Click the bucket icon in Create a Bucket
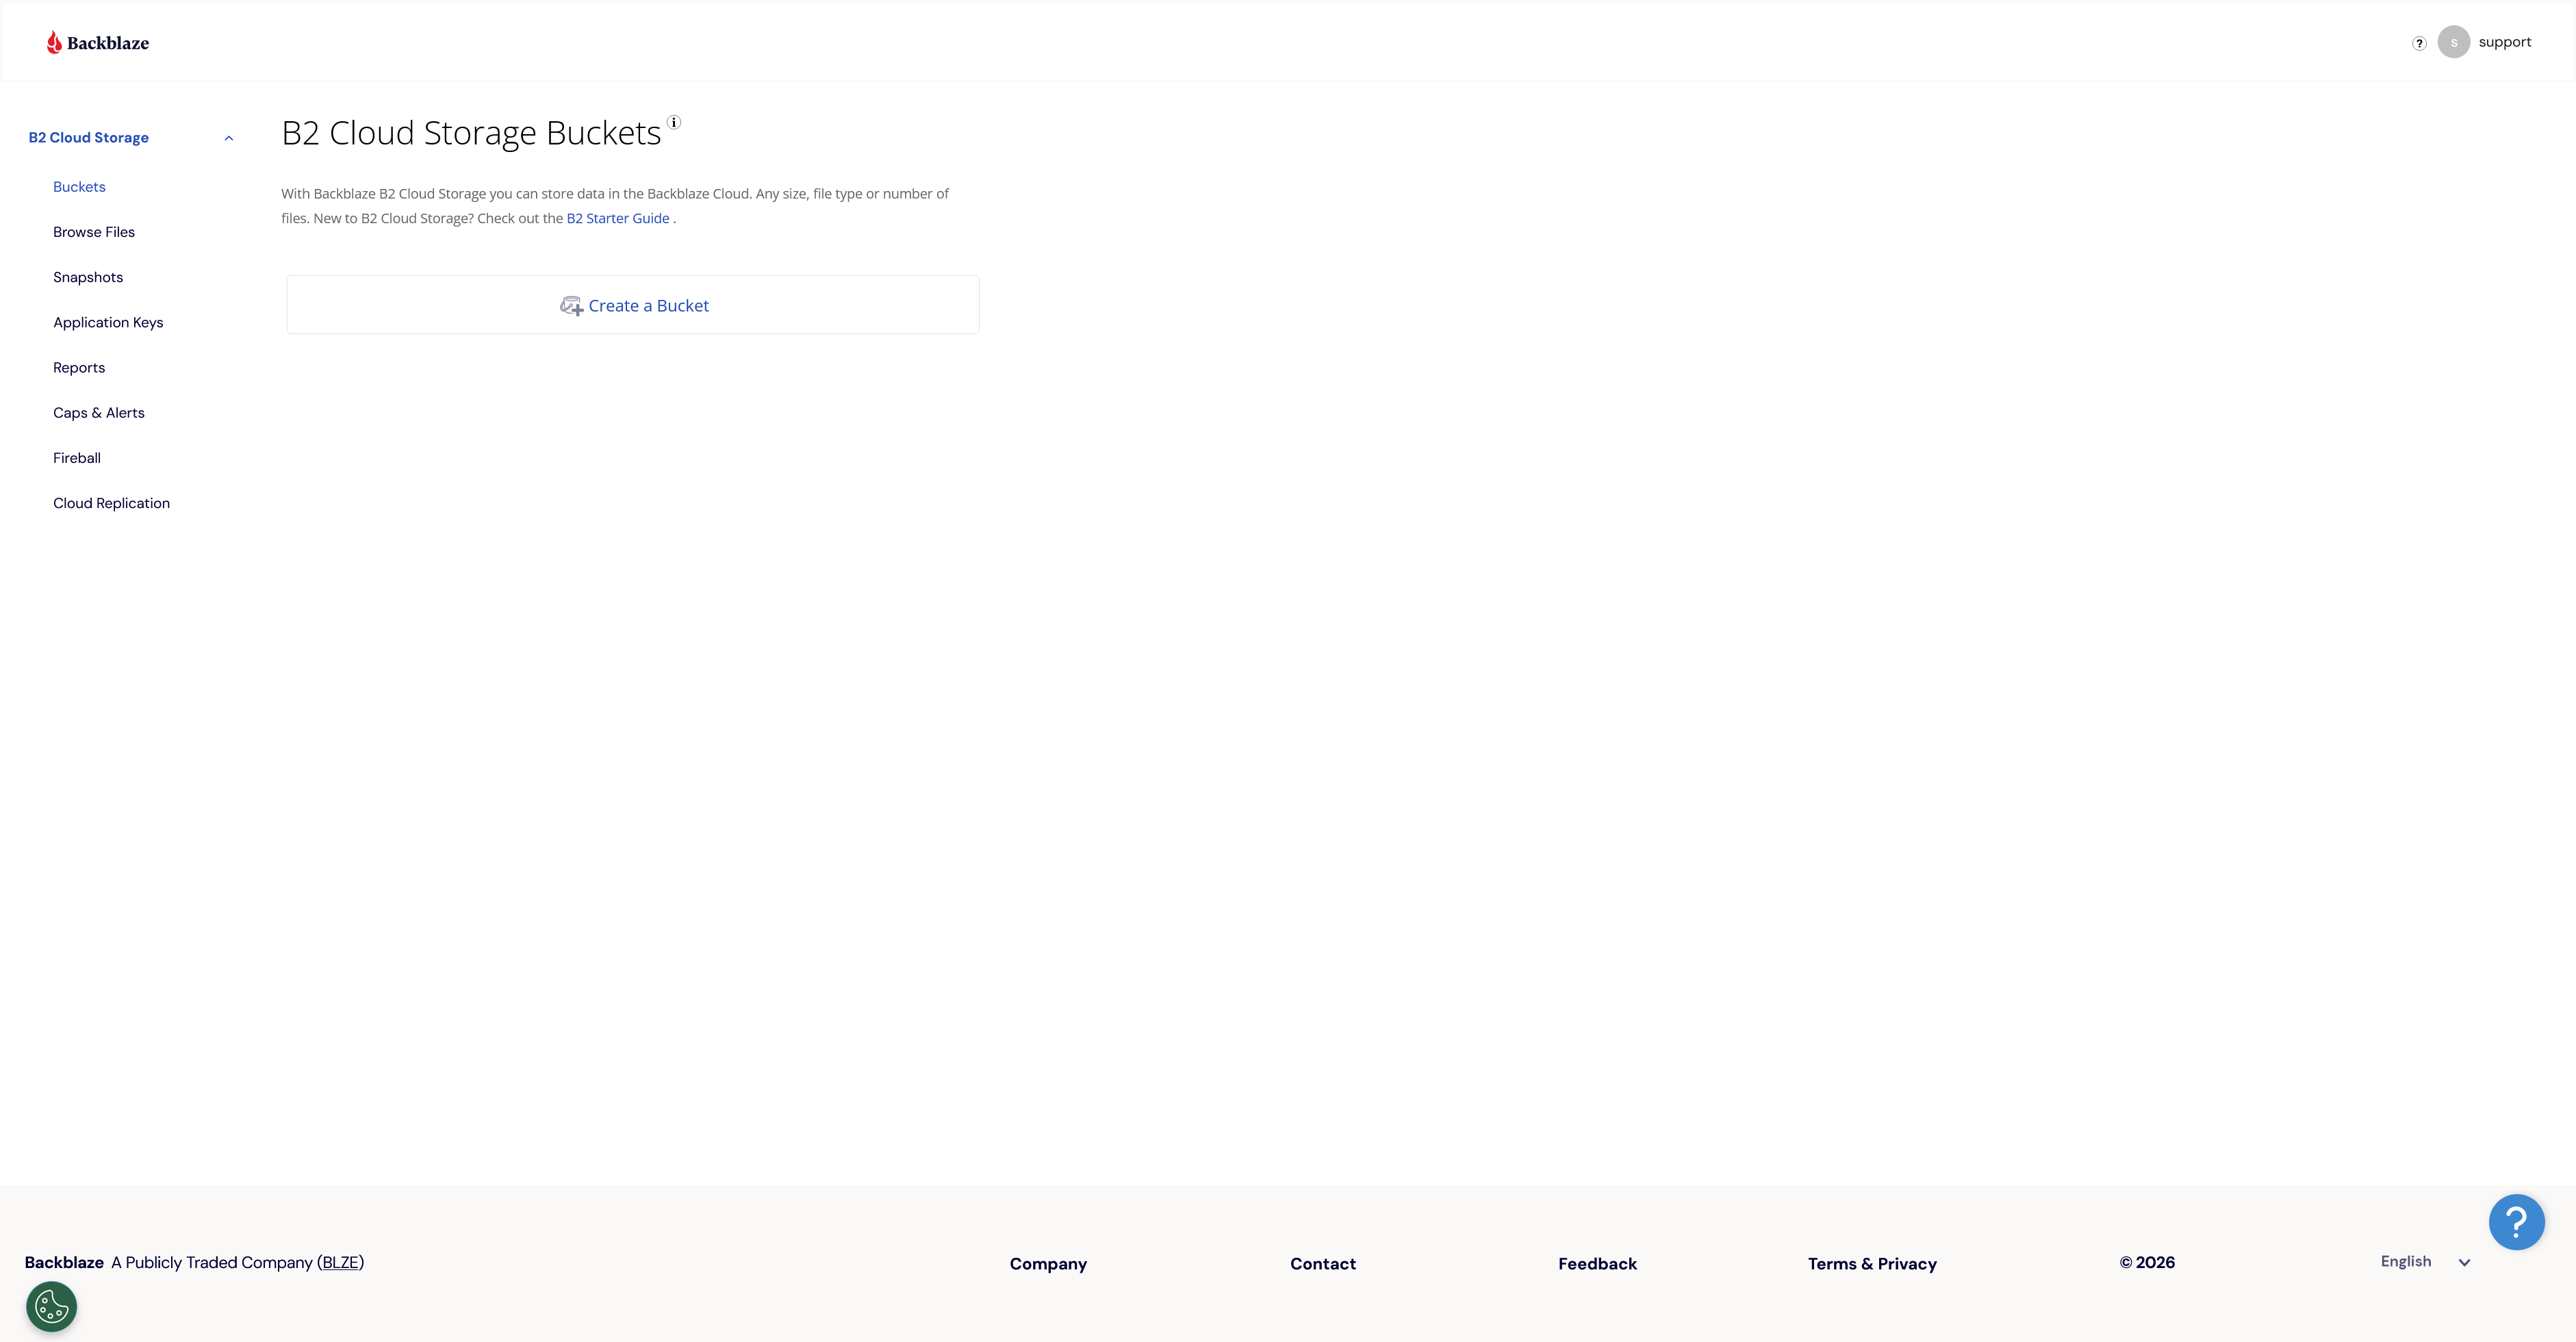The height and width of the screenshot is (1342, 2576). [571, 306]
